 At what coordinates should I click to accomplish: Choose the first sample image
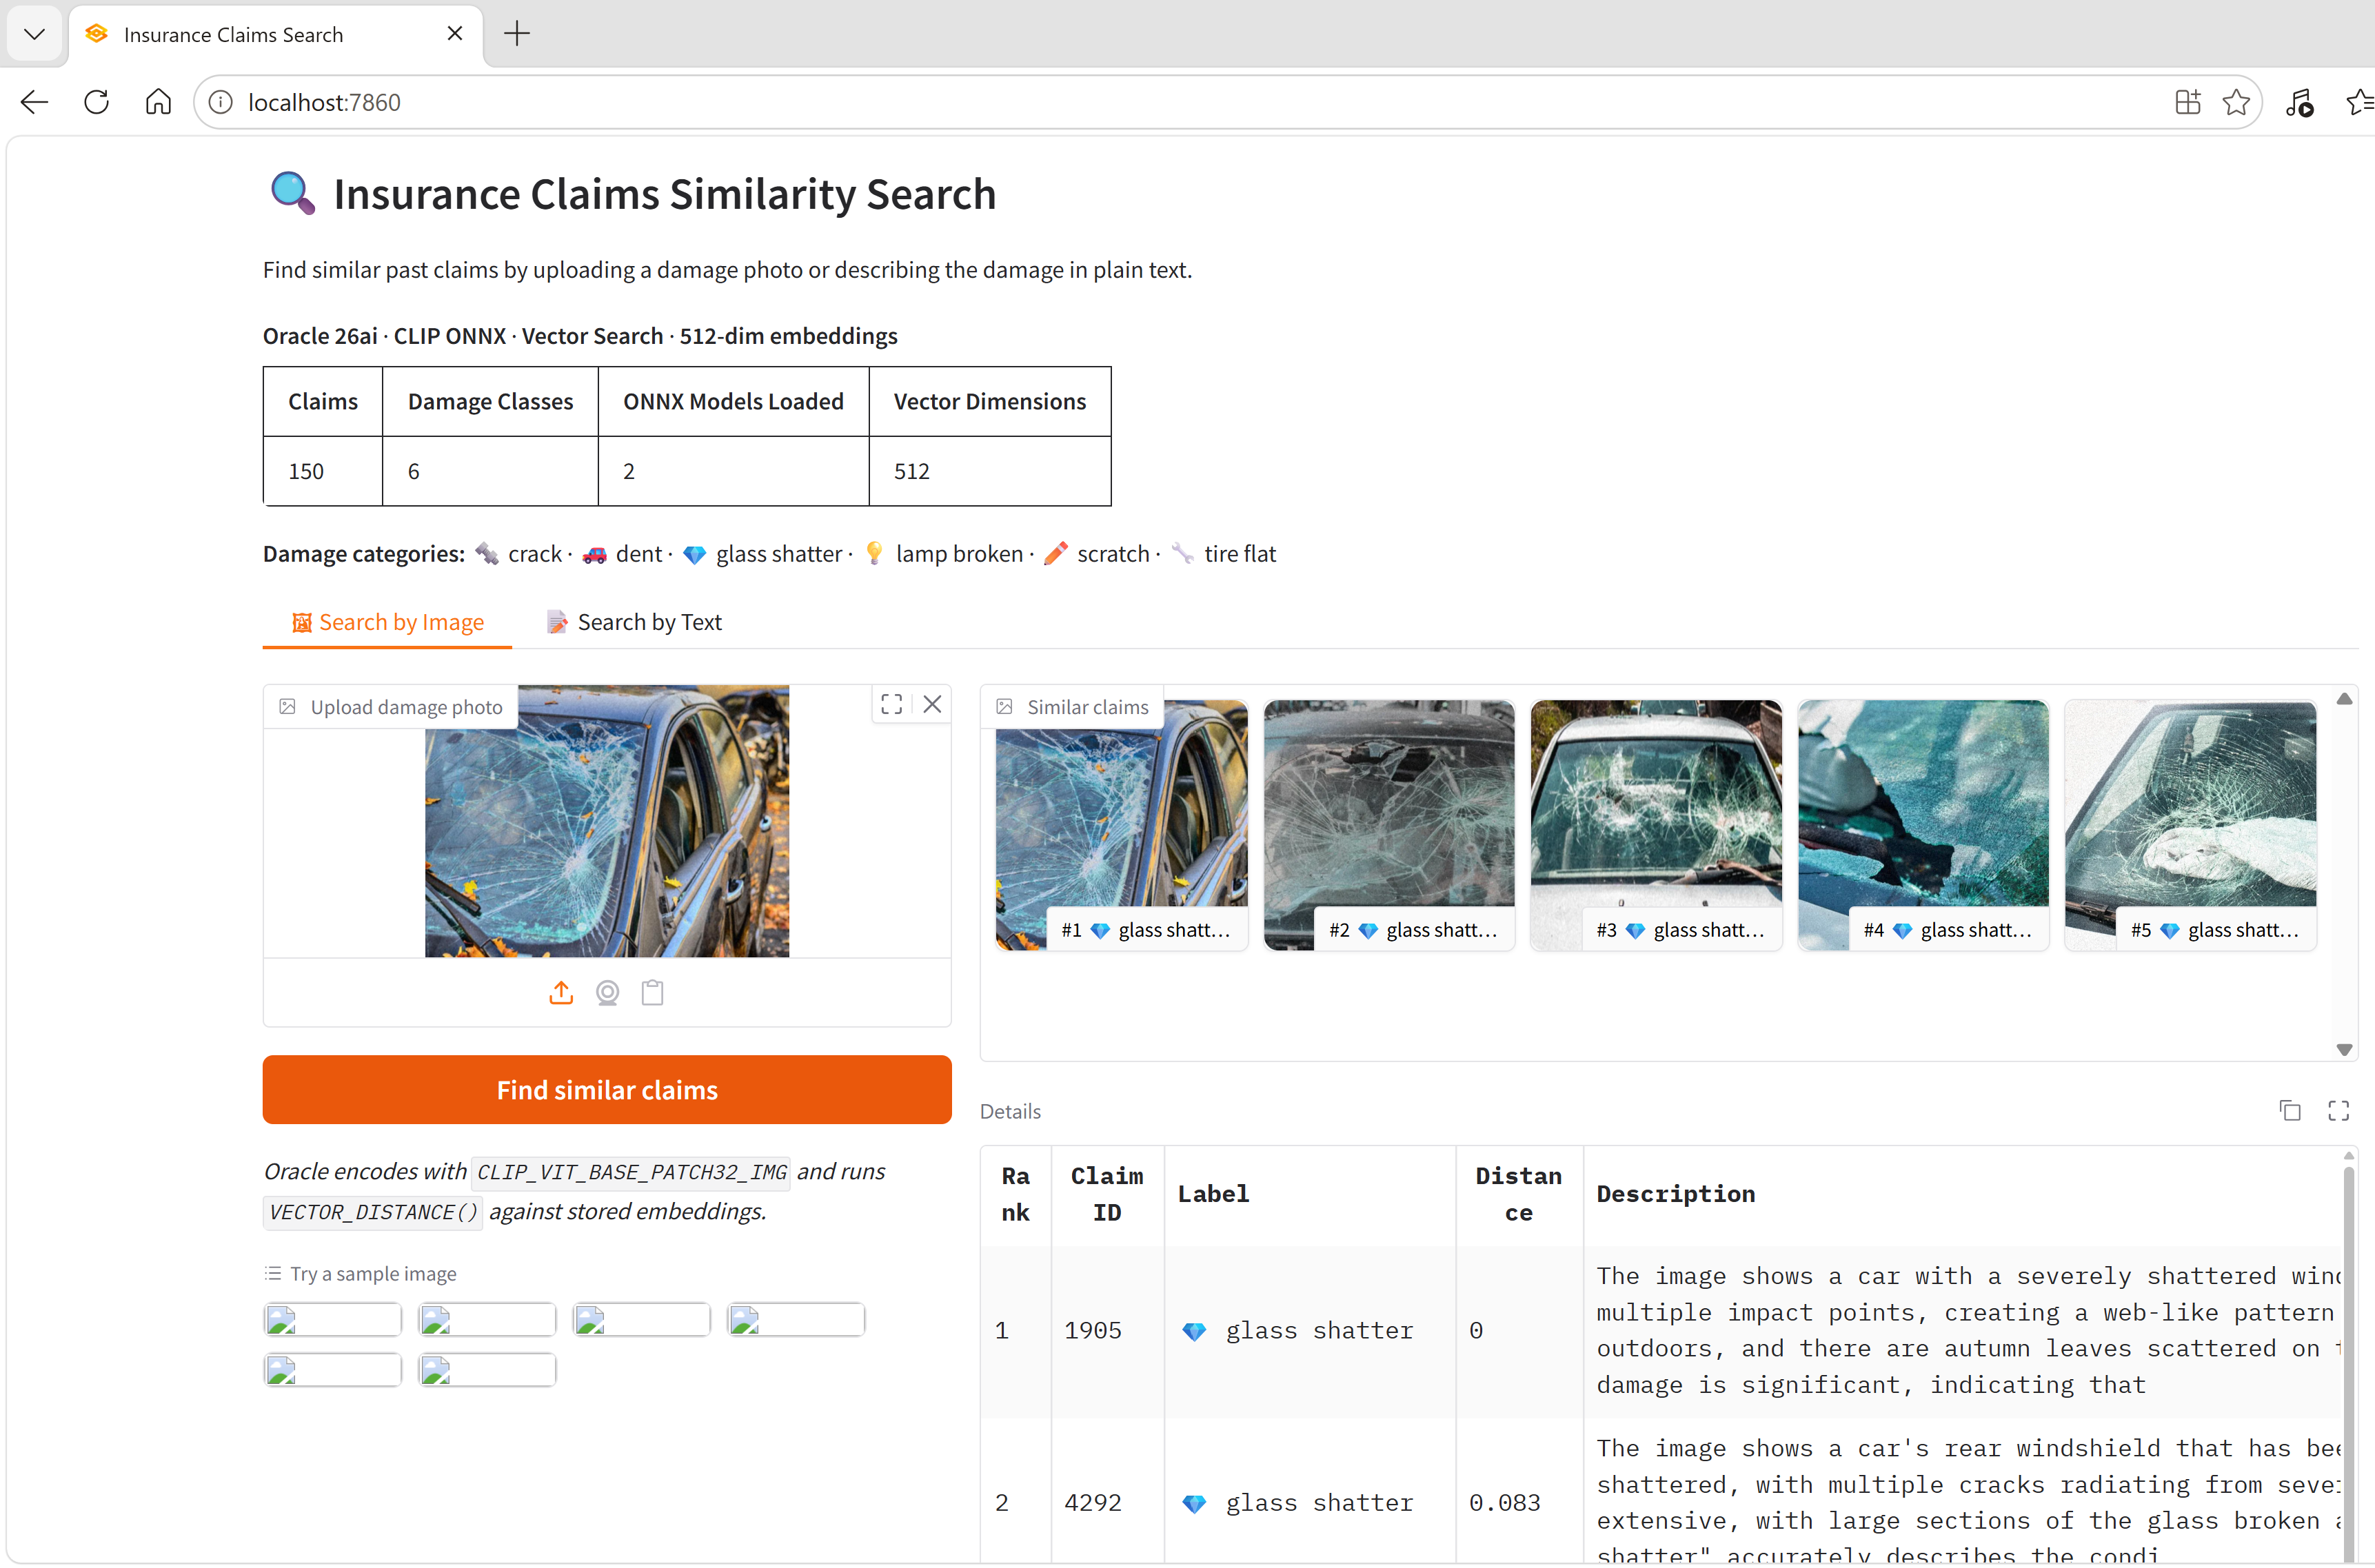point(333,1320)
